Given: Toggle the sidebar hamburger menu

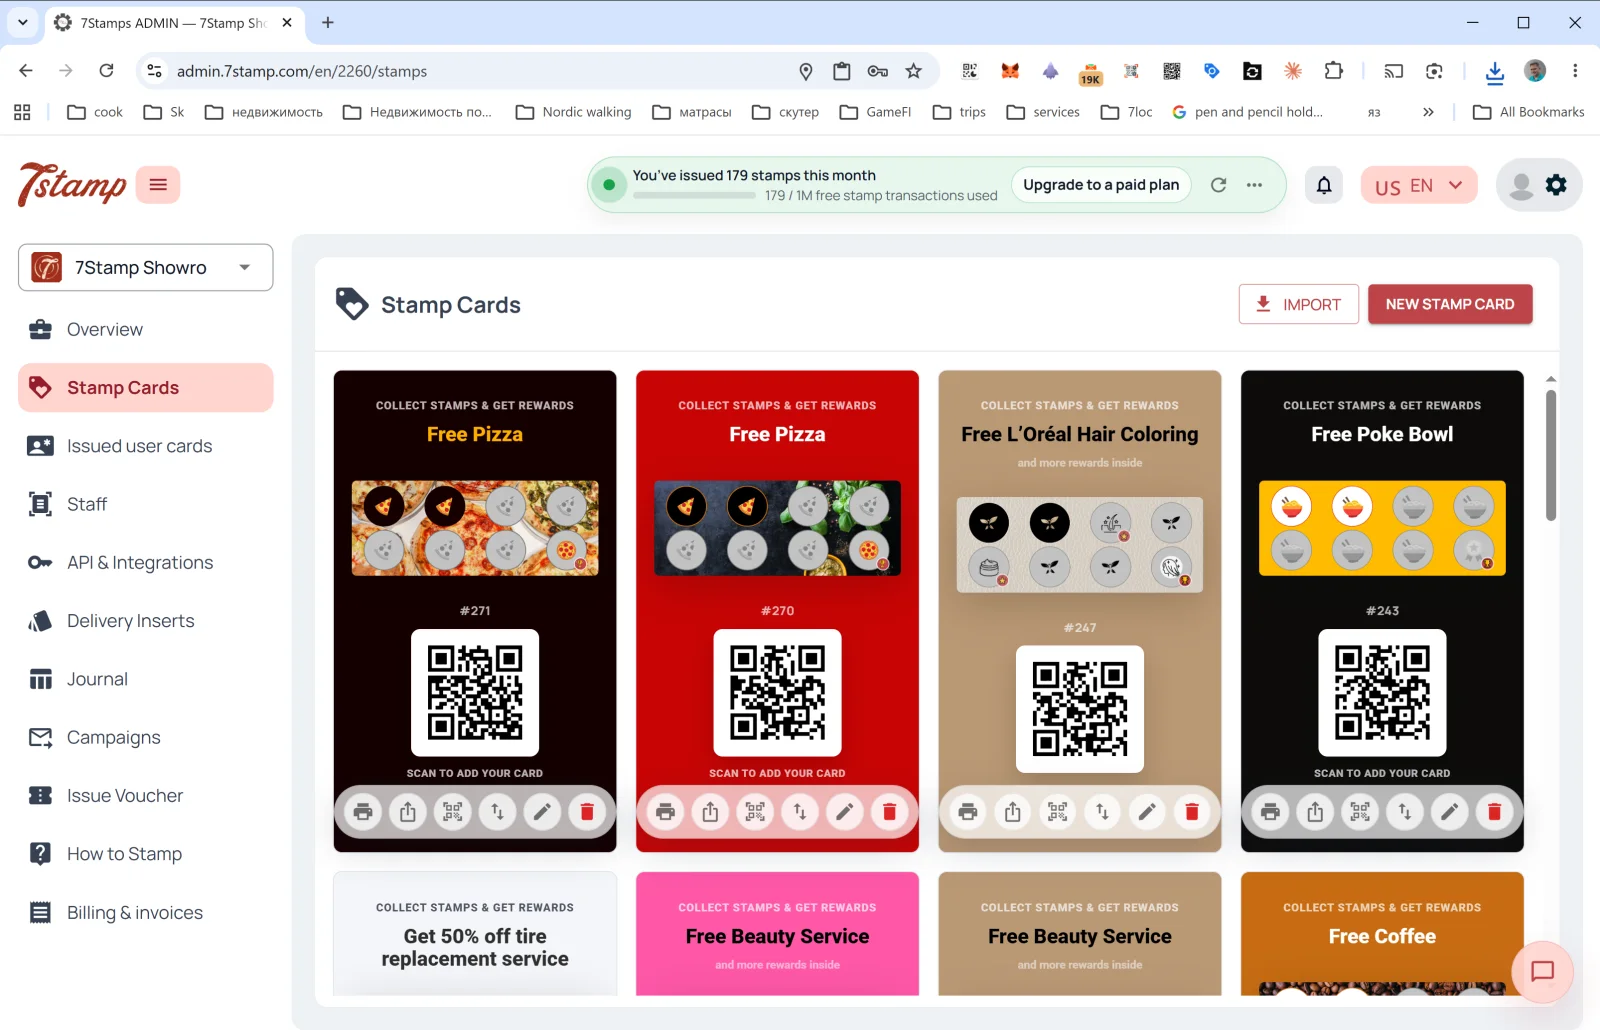Looking at the screenshot, I should 158,185.
